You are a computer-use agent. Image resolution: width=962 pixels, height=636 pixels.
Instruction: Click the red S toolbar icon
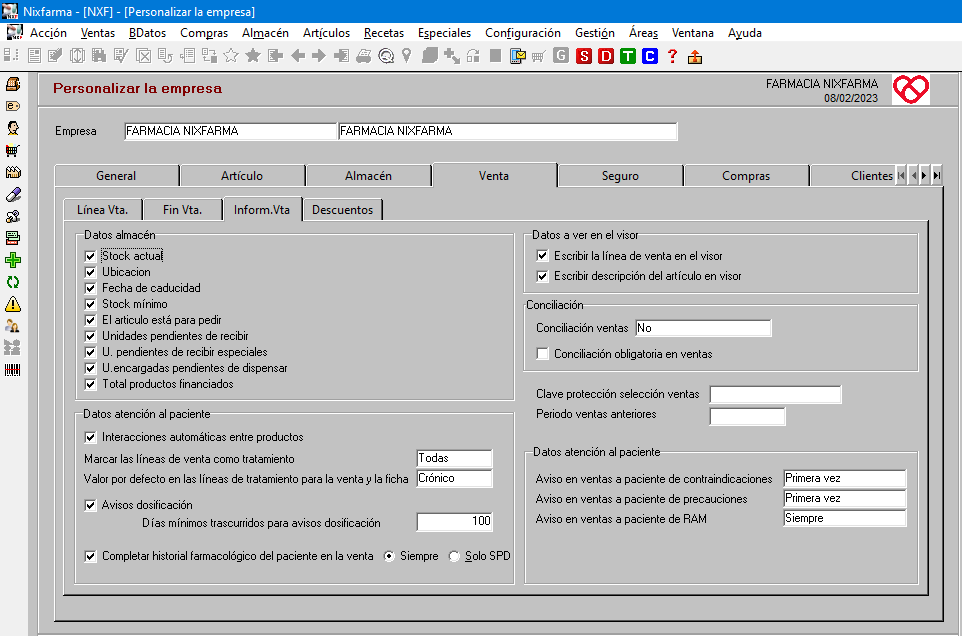583,56
